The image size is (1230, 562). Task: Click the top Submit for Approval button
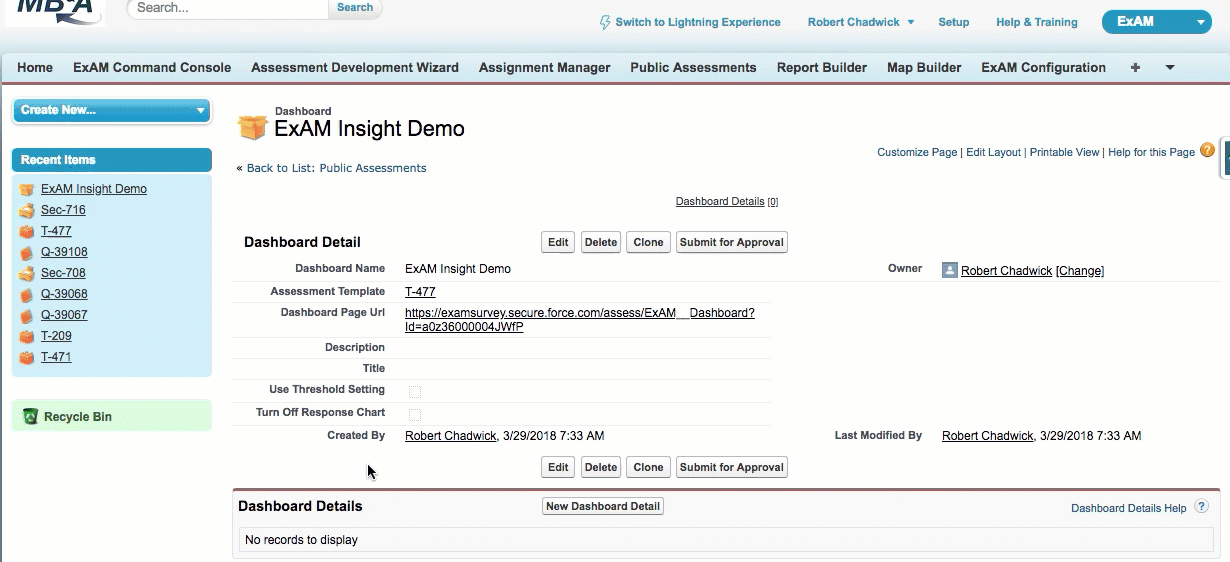tap(732, 242)
